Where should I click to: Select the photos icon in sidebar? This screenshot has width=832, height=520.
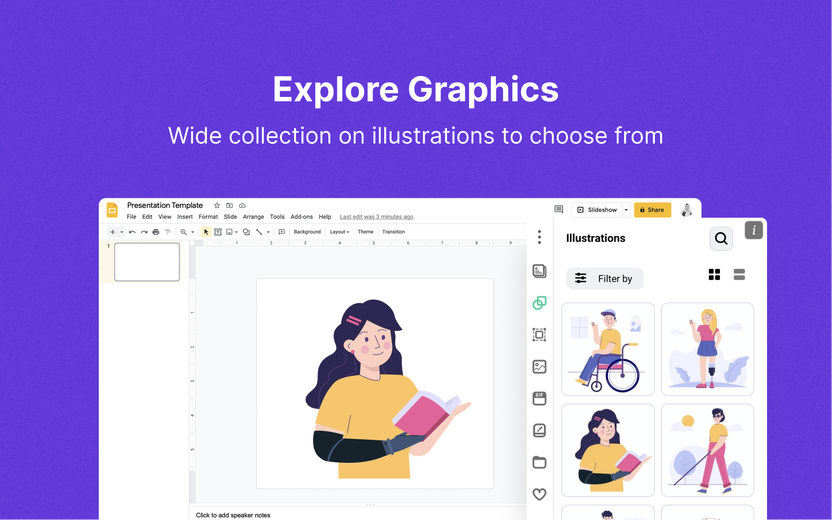539,367
